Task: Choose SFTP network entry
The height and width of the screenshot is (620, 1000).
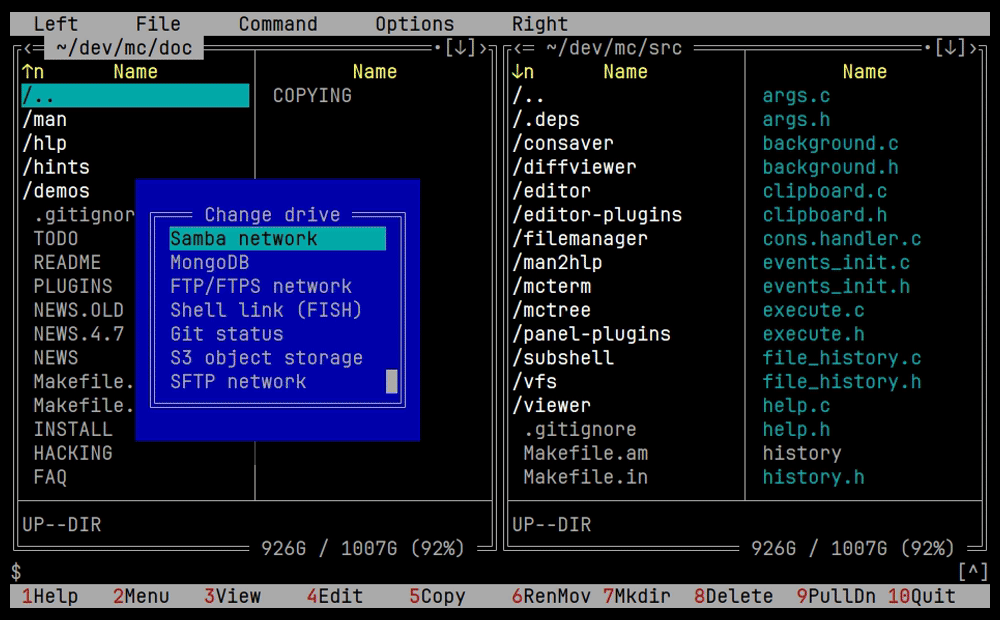Action: [x=238, y=381]
